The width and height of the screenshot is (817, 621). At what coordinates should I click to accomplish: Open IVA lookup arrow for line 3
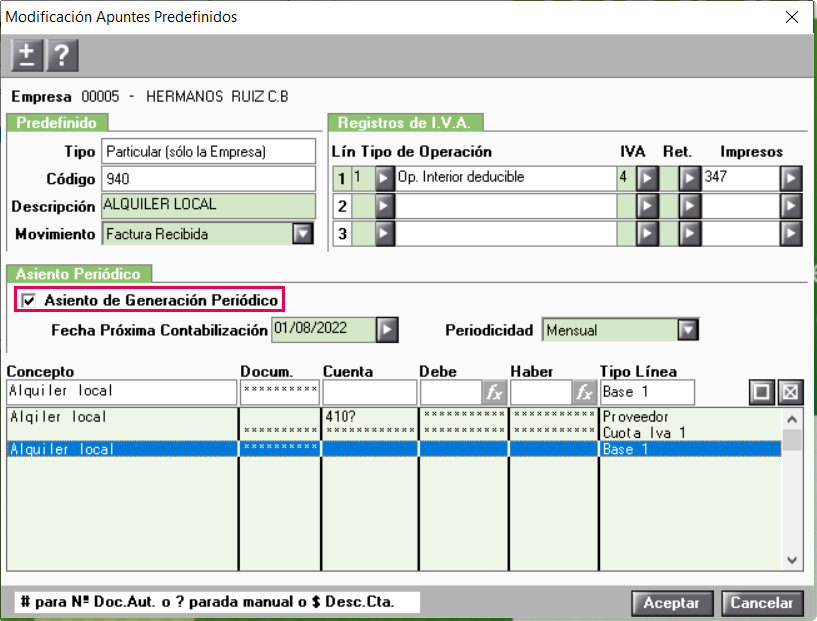click(647, 233)
